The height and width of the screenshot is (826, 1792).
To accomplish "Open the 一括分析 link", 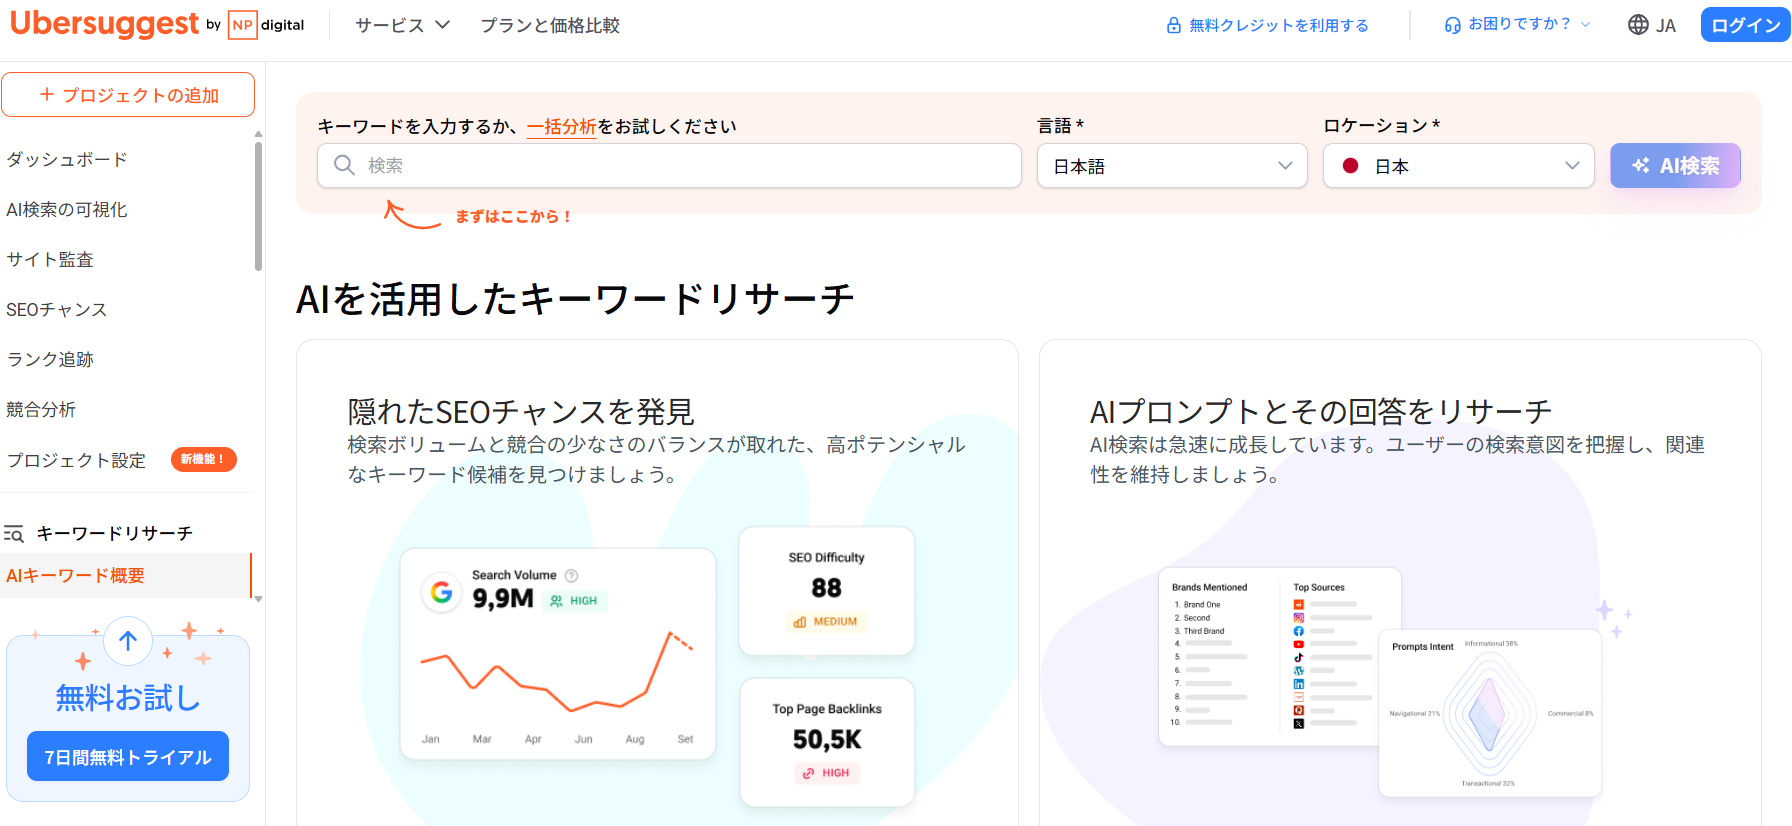I will (562, 127).
